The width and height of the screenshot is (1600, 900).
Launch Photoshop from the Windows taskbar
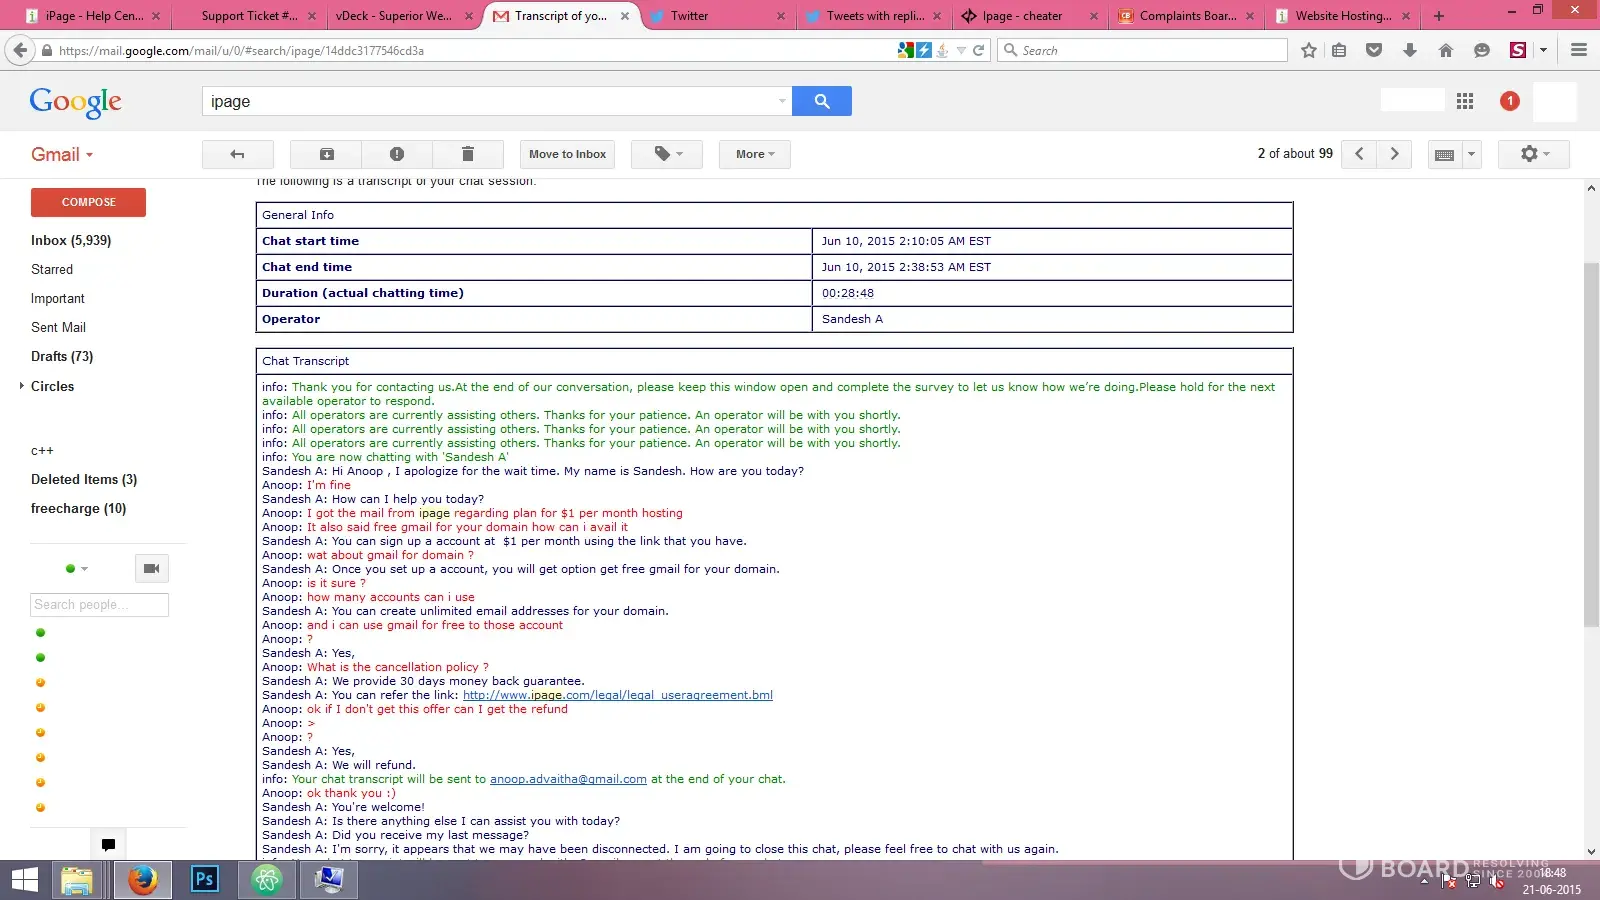click(204, 880)
